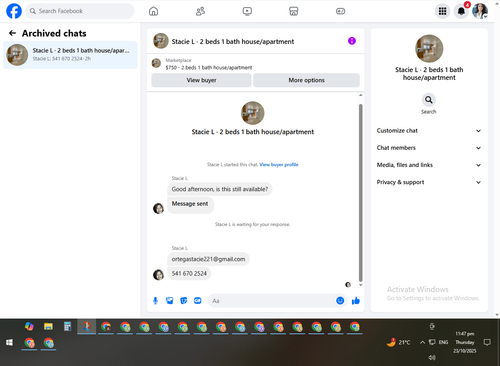Screen dimensions: 500x366
Task: Show hidden system tray icons
Action: 422,342
